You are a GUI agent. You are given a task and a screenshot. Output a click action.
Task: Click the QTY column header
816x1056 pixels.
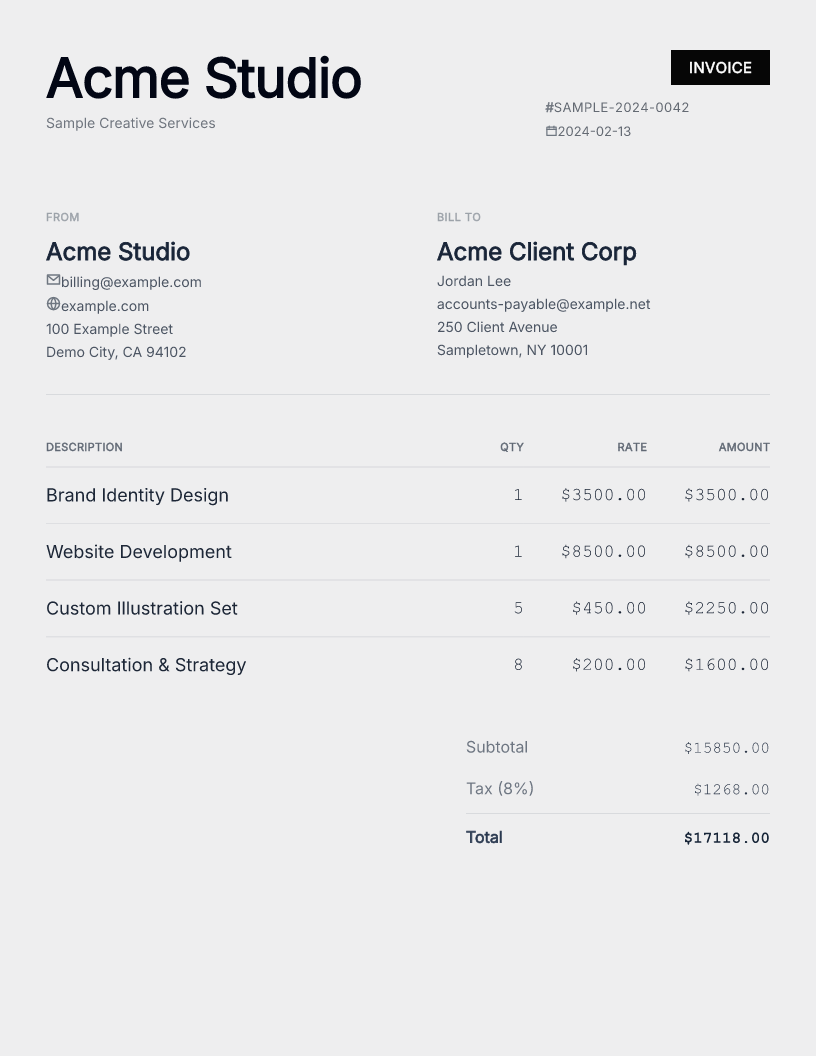[x=512, y=447]
